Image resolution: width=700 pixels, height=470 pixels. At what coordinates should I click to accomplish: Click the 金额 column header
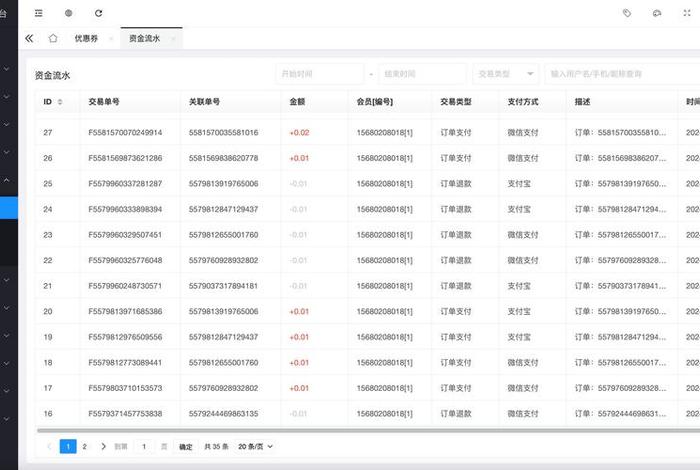coord(297,102)
